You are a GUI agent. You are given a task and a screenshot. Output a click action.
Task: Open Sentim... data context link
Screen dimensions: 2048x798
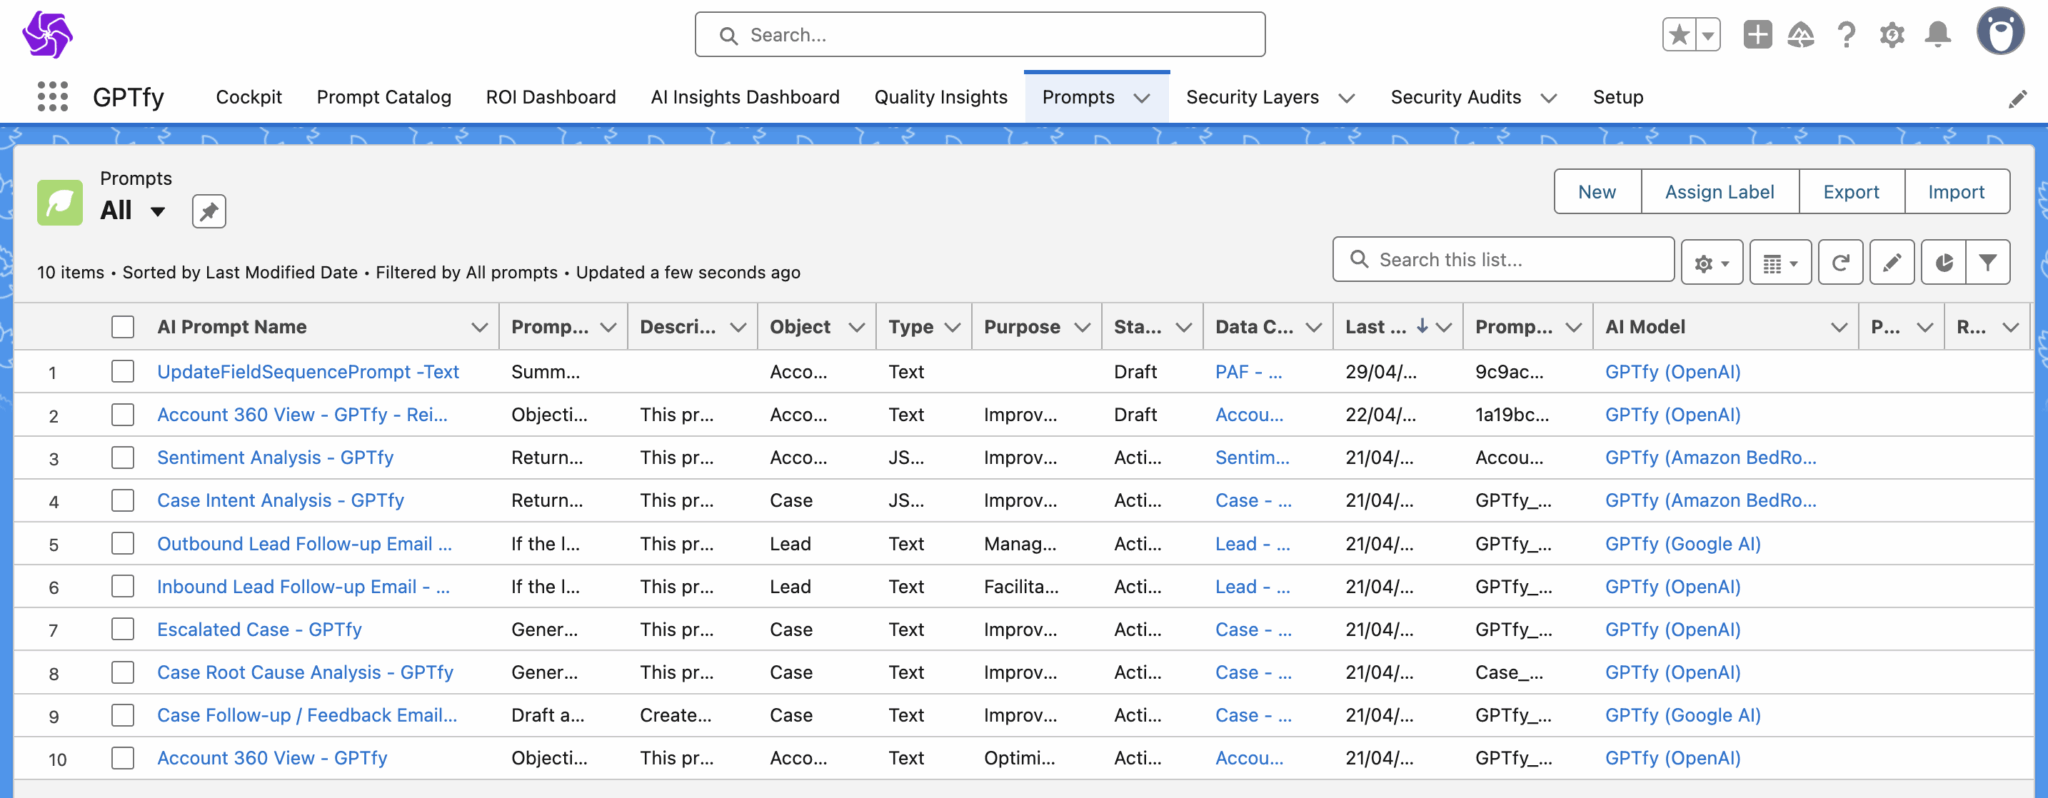1252,457
